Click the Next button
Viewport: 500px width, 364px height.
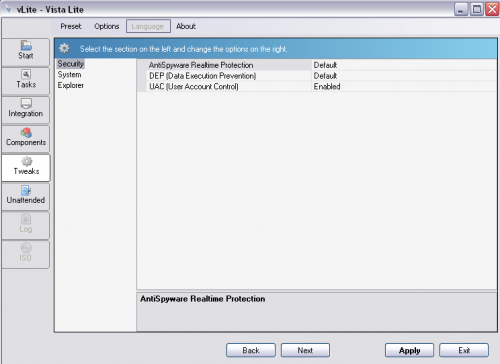(305, 350)
